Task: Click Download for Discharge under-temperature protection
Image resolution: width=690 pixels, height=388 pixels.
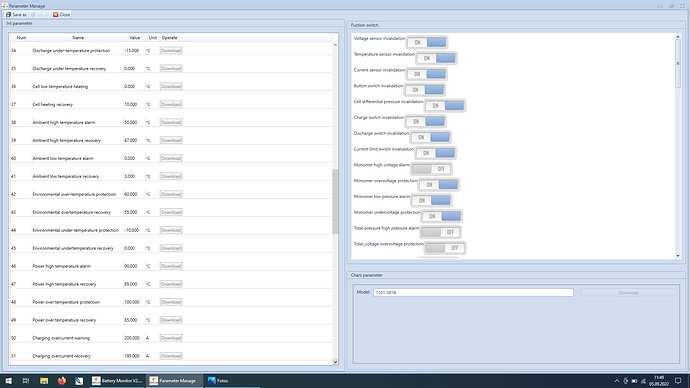Action: [171, 51]
